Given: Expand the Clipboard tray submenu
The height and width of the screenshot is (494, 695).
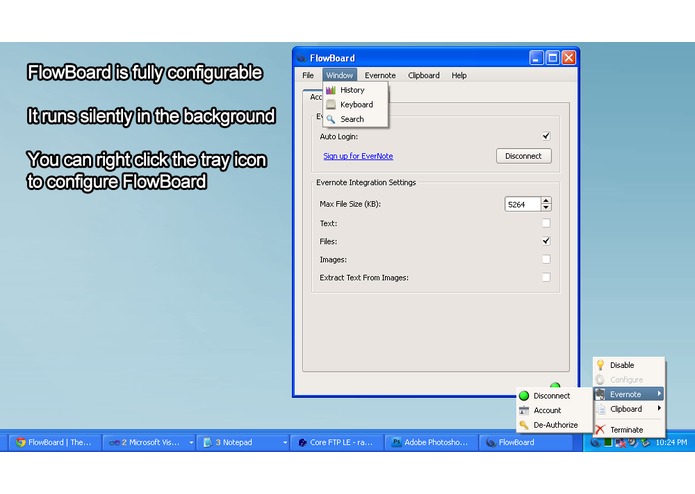Looking at the screenshot, I should [629, 409].
